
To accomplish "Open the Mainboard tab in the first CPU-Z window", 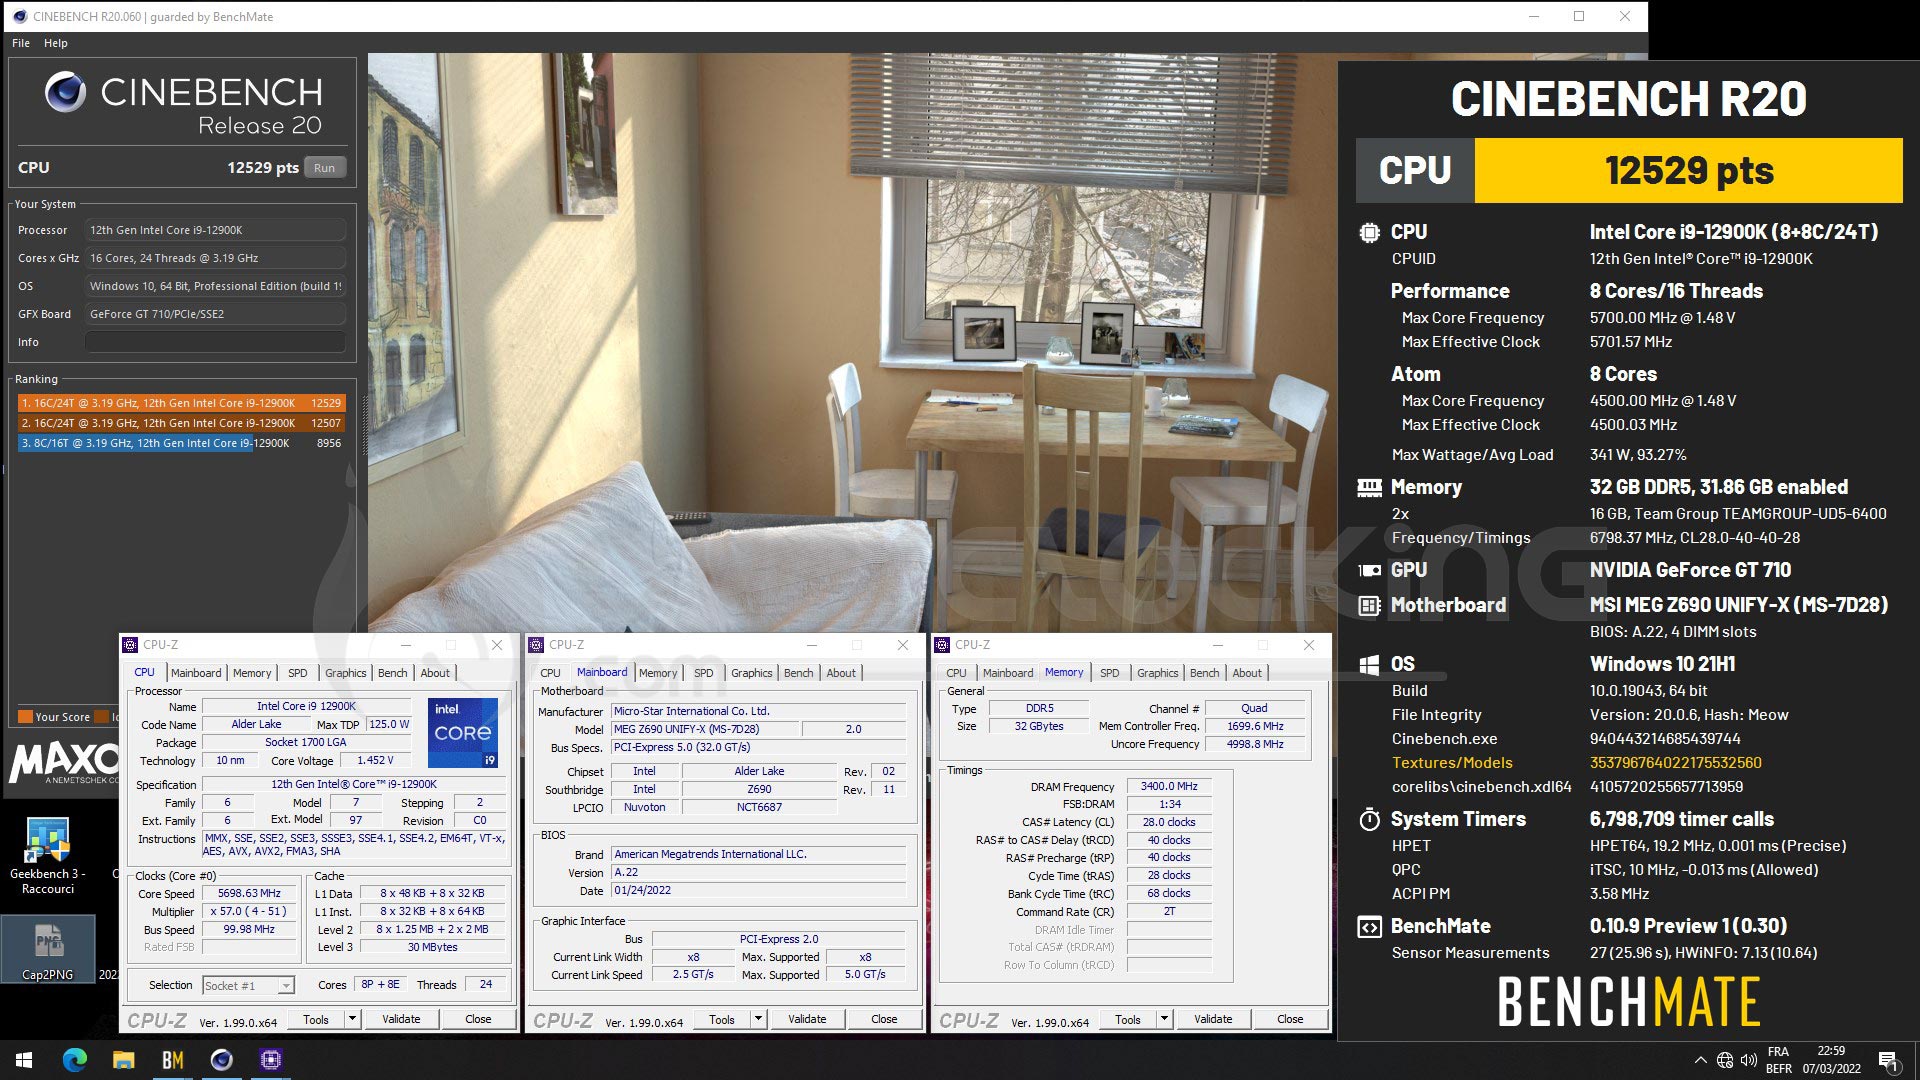I will [196, 673].
